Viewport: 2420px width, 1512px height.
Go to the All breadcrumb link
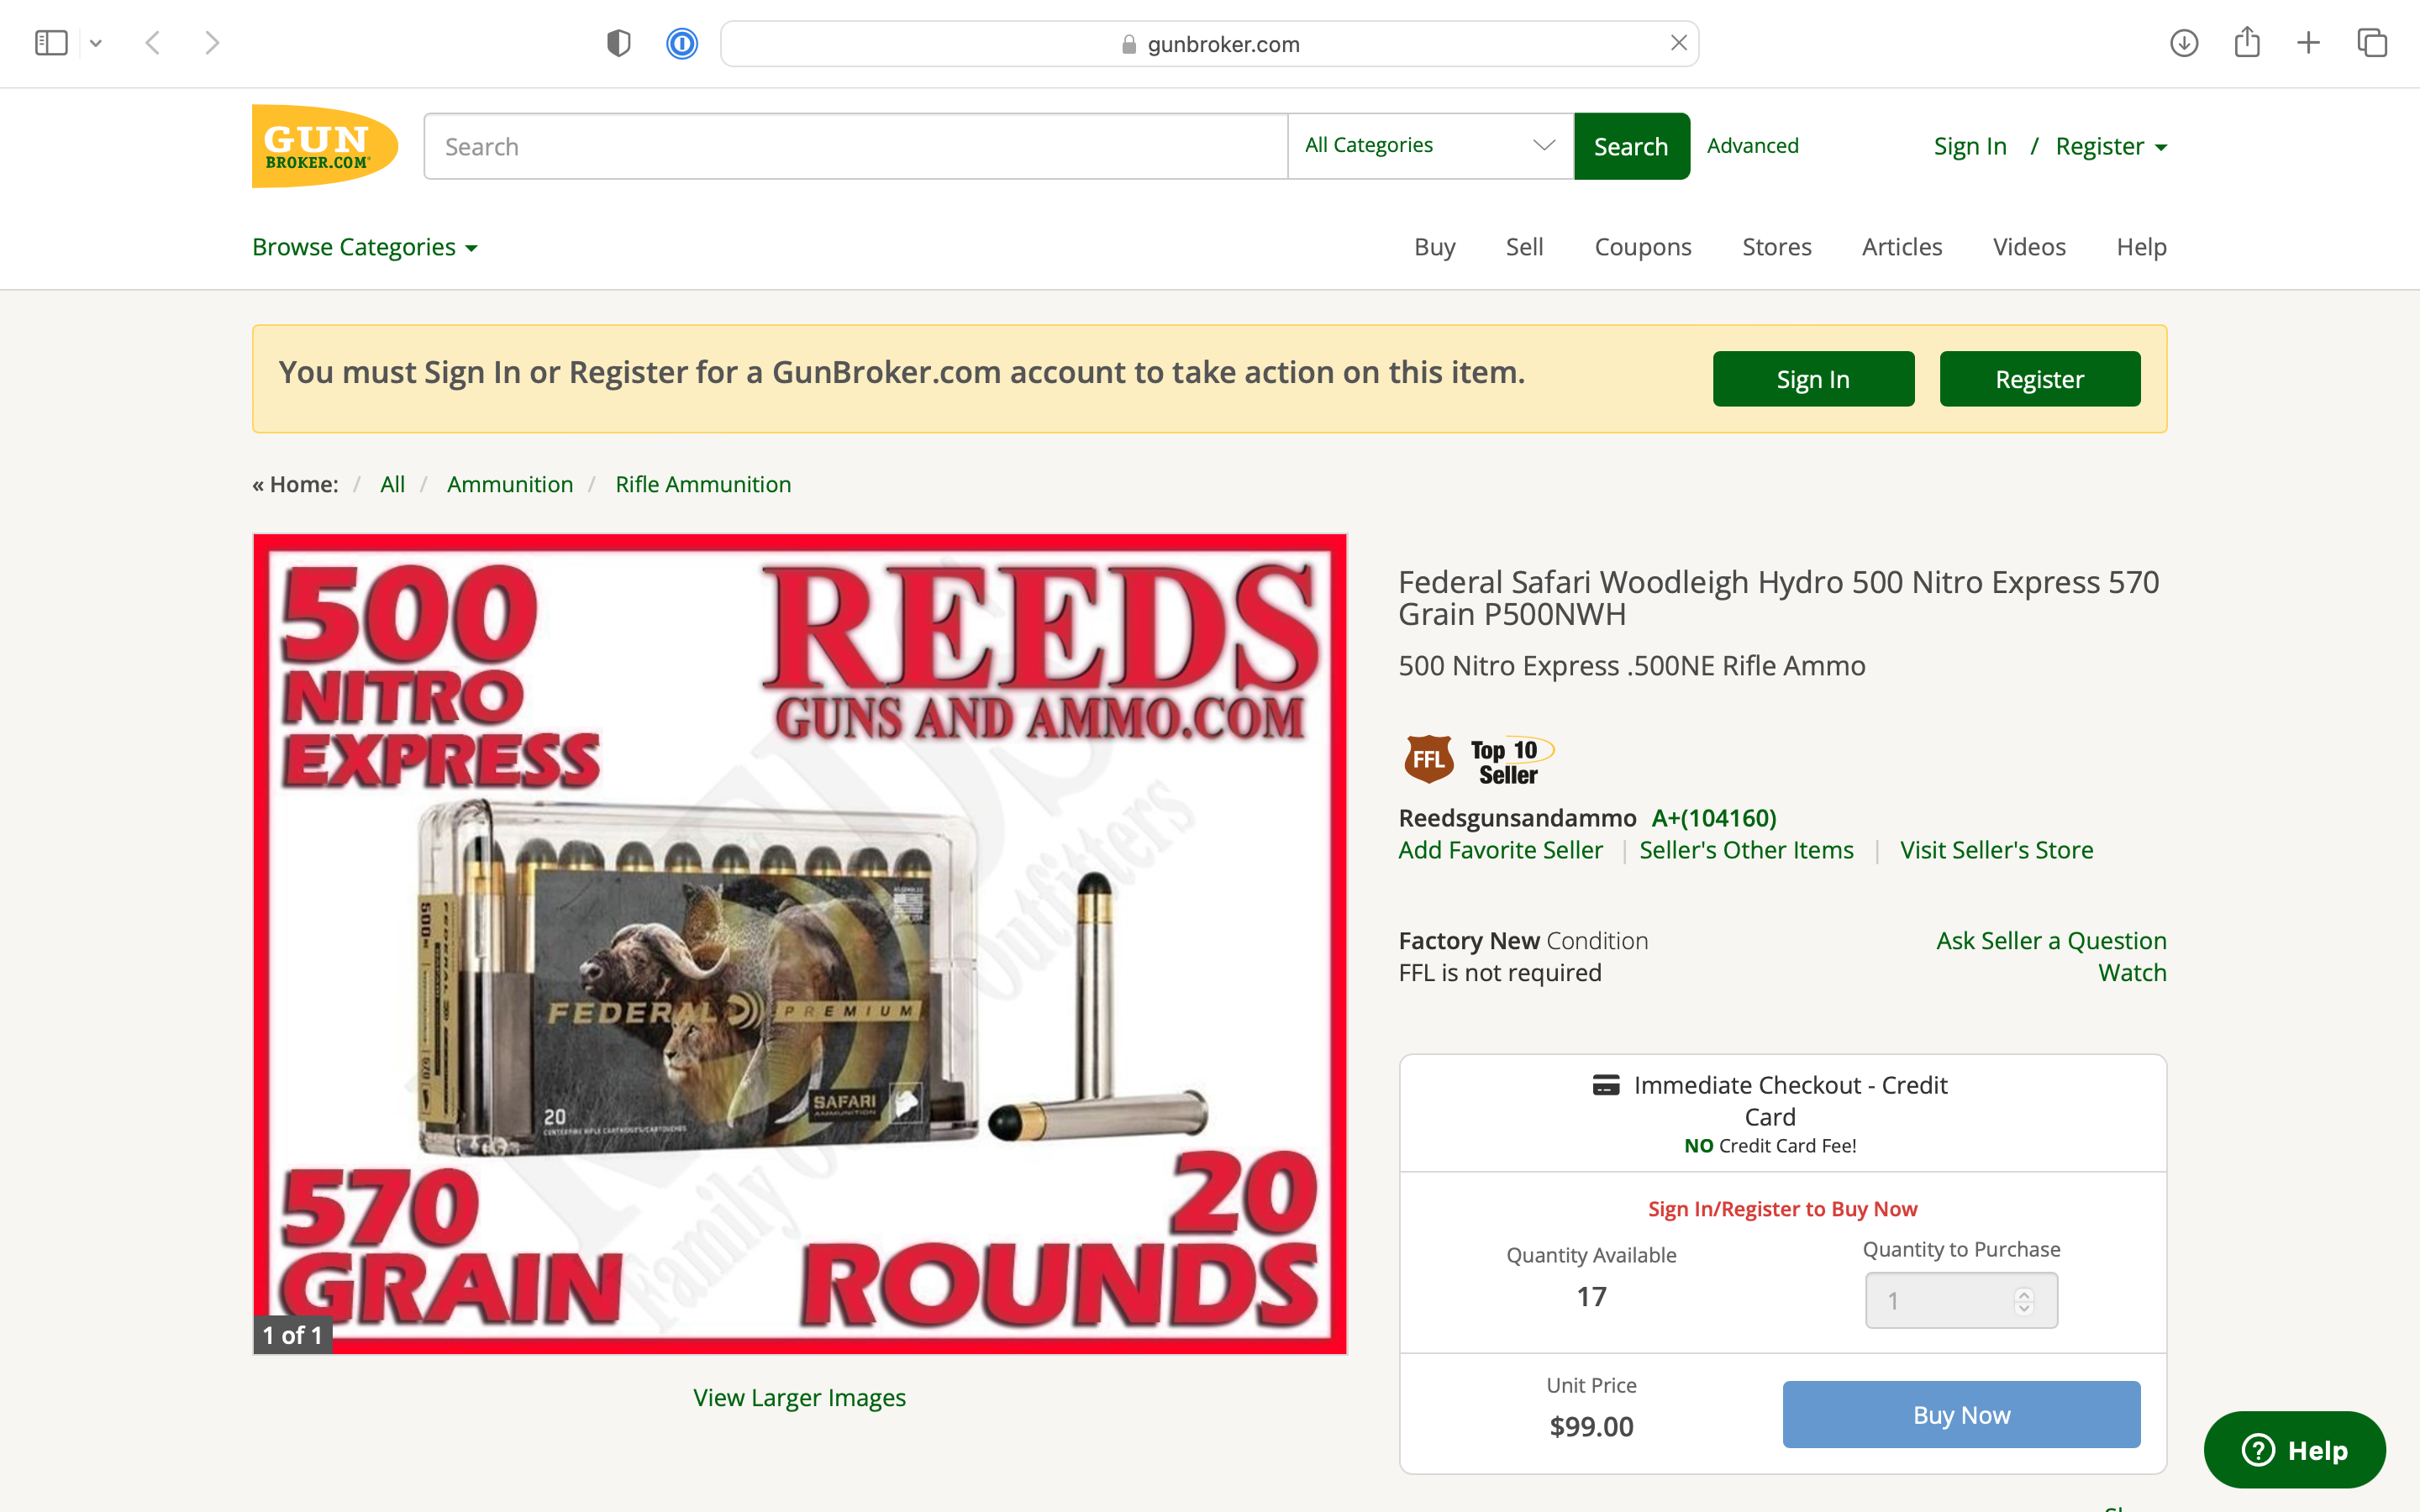(x=392, y=484)
